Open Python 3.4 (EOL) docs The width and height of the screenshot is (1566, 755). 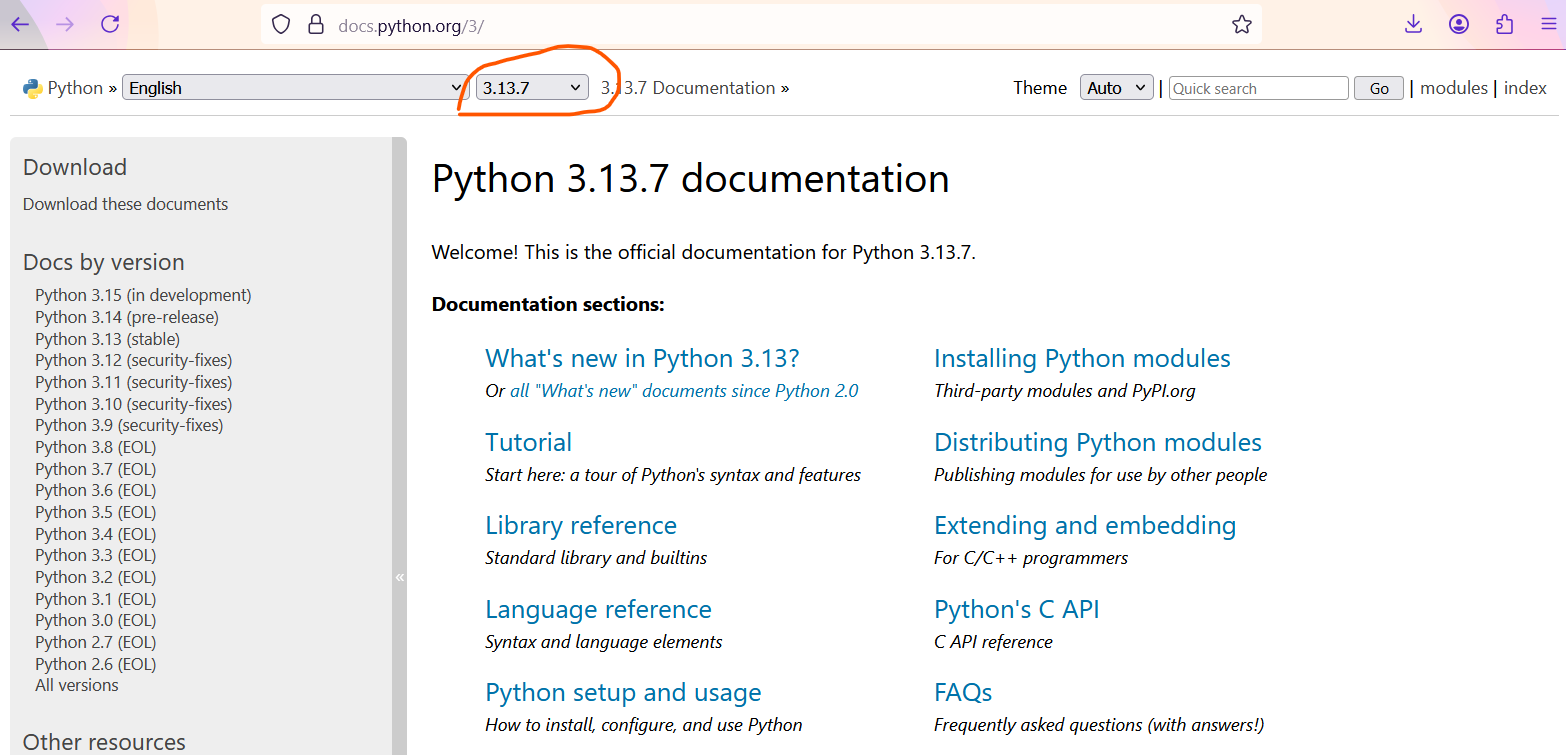(x=96, y=534)
